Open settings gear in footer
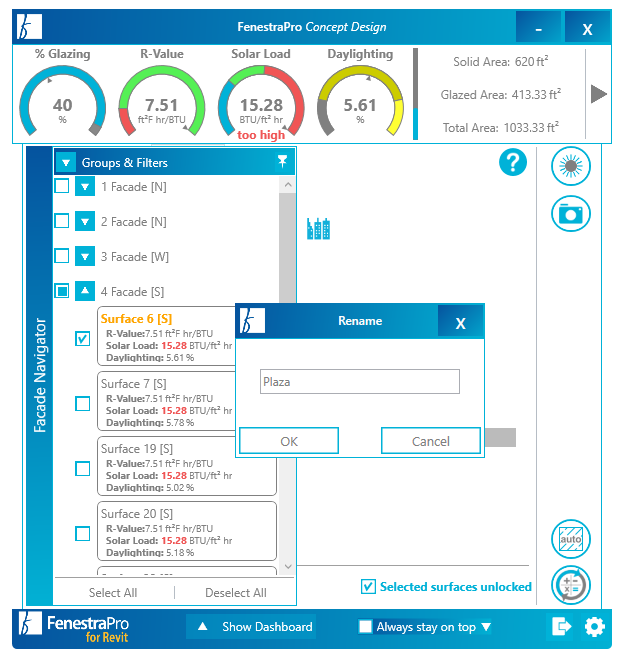619x655 pixels. pyautogui.click(x=594, y=627)
